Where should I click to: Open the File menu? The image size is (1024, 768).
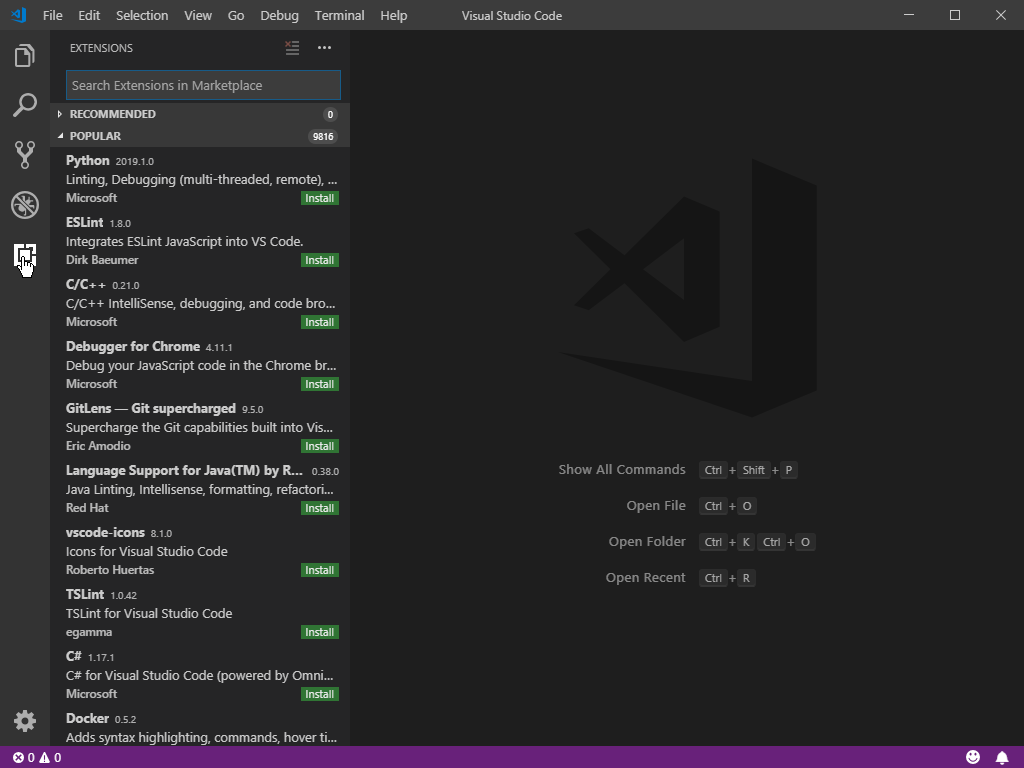tap(52, 15)
